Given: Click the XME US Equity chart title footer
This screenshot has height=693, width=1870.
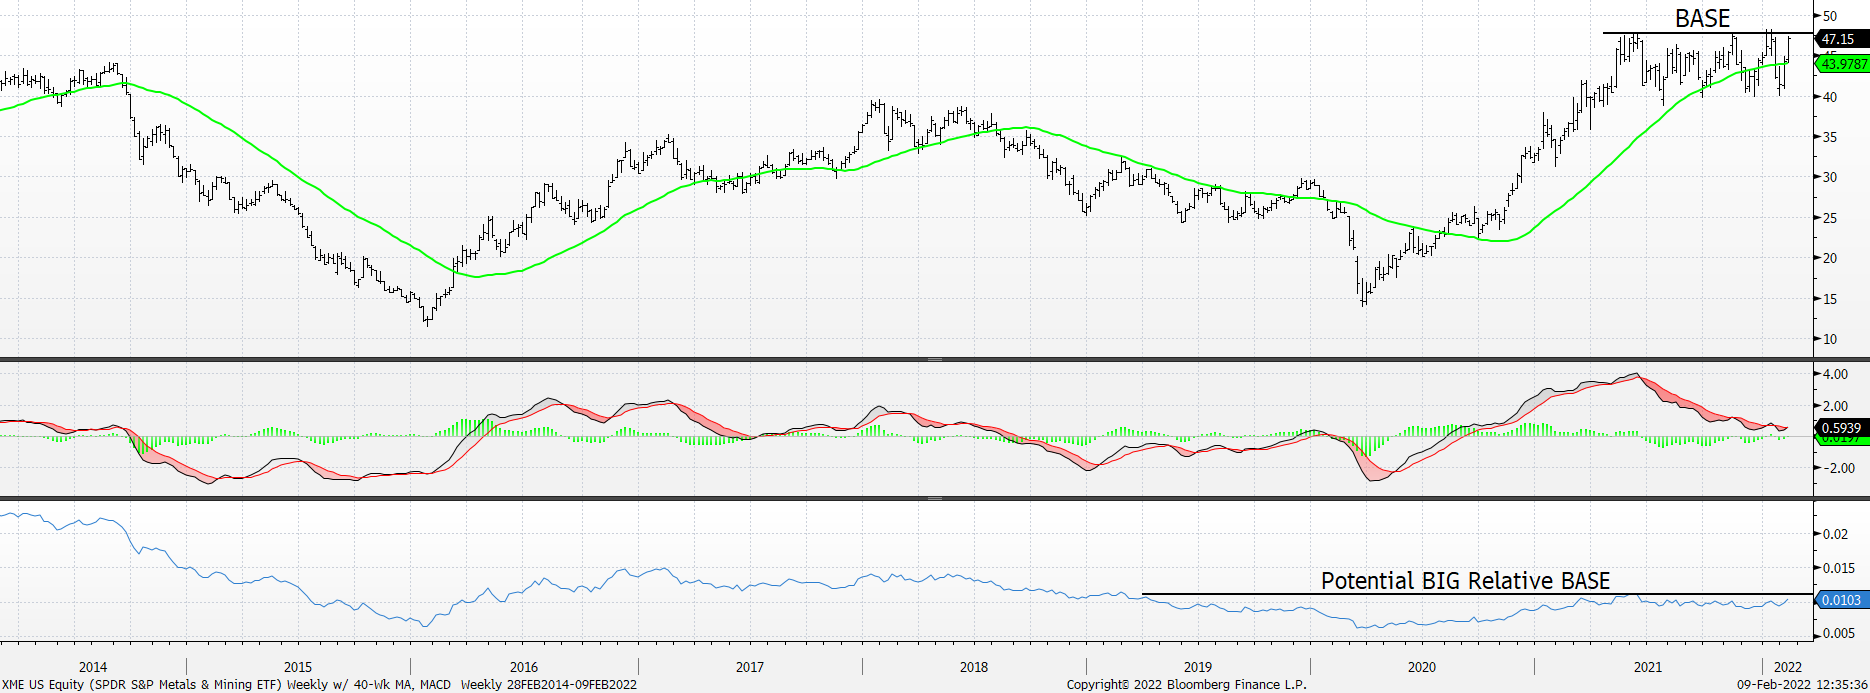Looking at the screenshot, I should click(319, 685).
